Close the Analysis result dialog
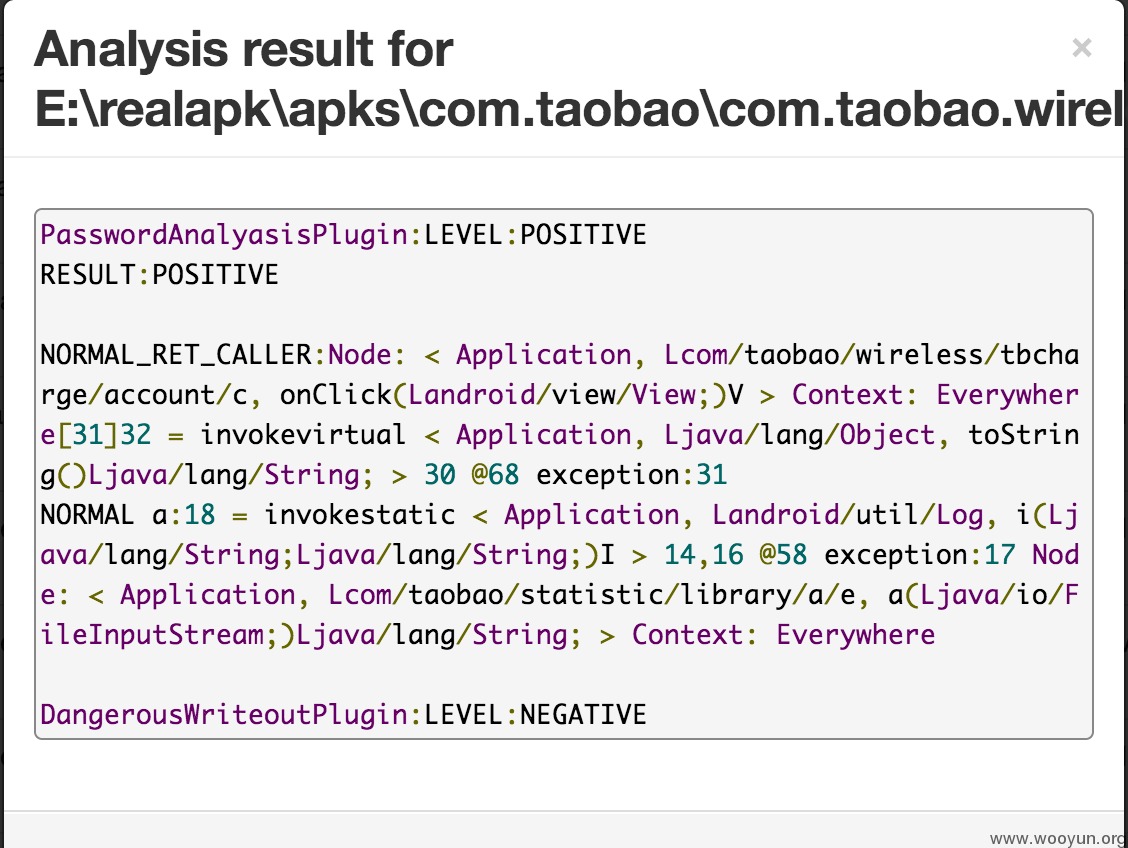Screen dimensions: 1128x848 point(1081,48)
